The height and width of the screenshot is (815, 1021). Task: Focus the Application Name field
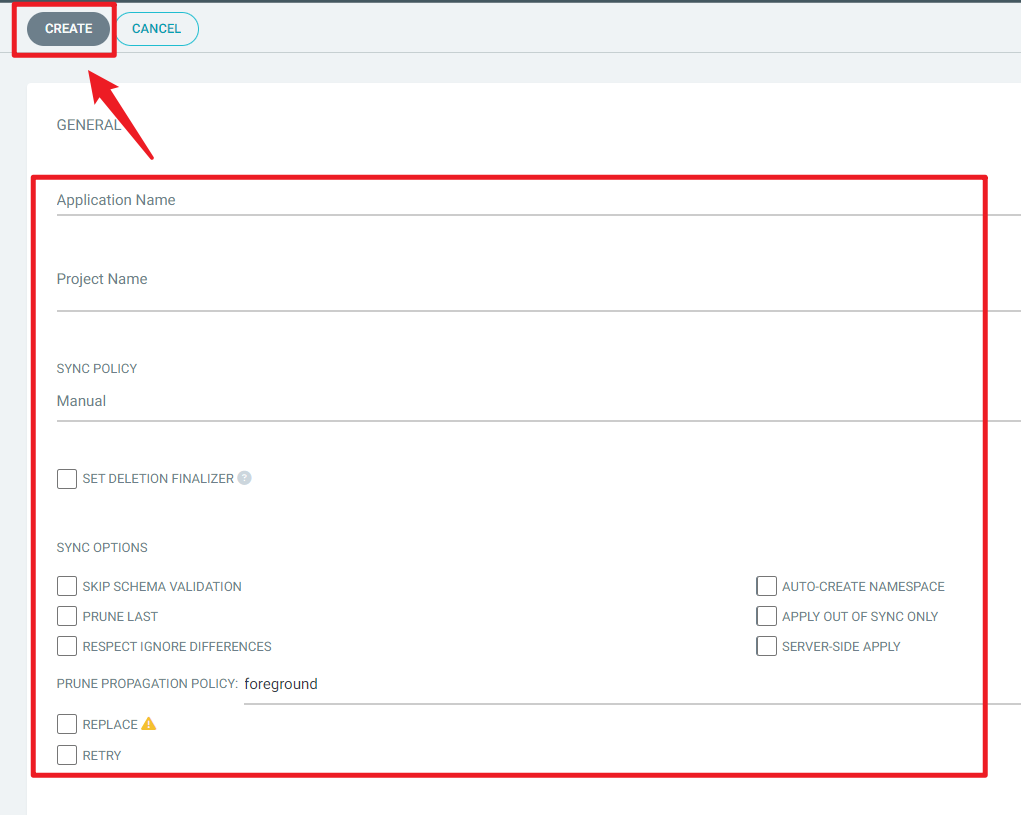(x=538, y=200)
